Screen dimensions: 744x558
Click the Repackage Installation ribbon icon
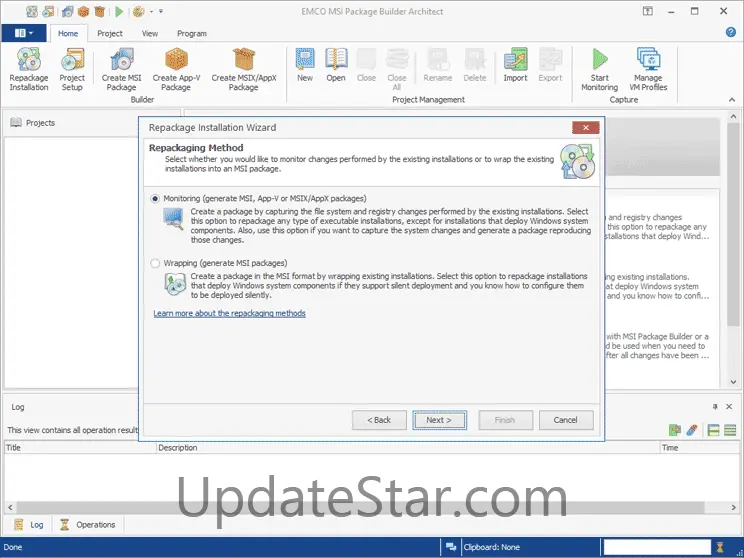click(29, 69)
